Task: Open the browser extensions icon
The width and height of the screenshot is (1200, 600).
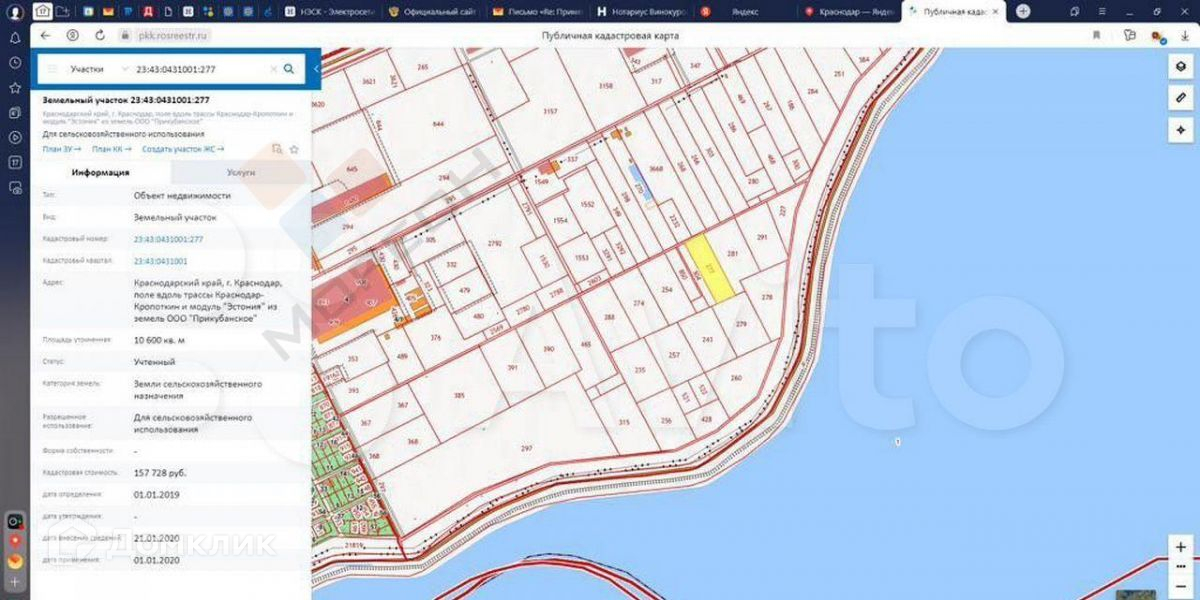Action: (1129, 35)
